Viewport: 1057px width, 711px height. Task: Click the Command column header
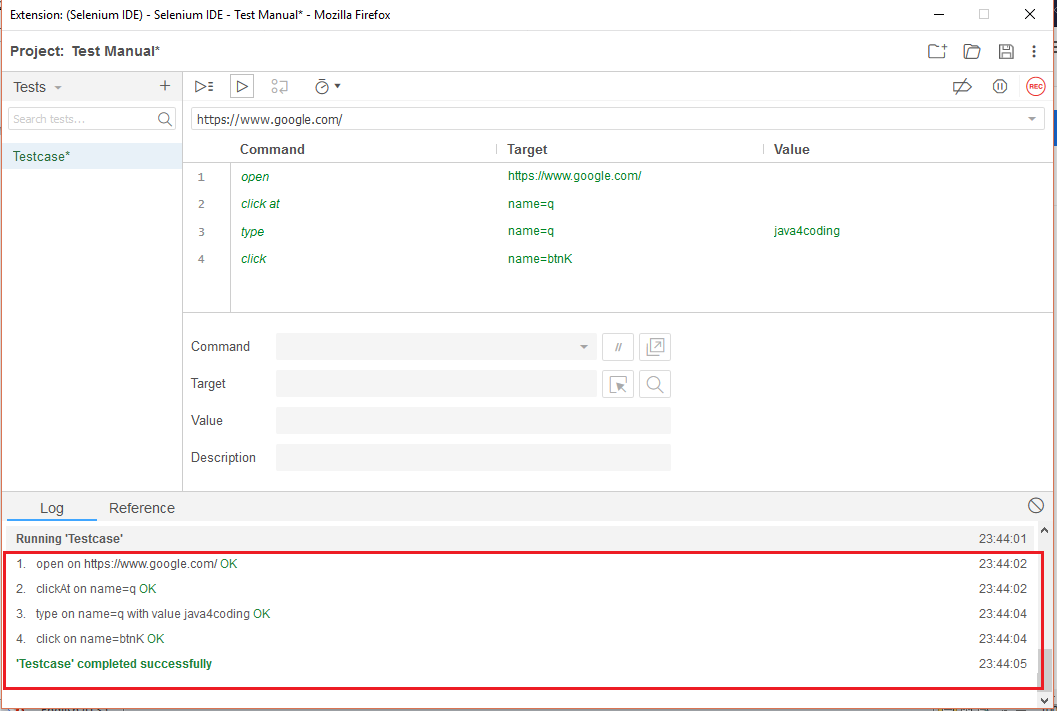pyautogui.click(x=272, y=150)
